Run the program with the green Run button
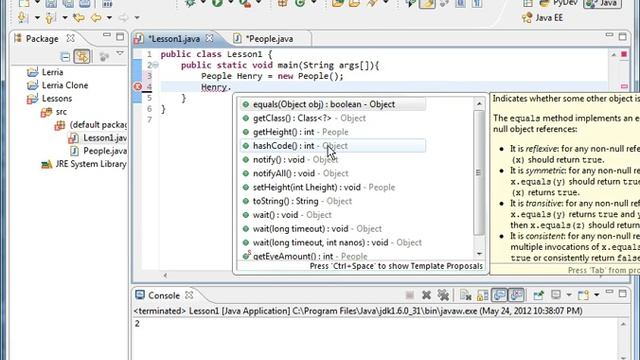Viewport: 640px width, 360px height. point(217,3)
